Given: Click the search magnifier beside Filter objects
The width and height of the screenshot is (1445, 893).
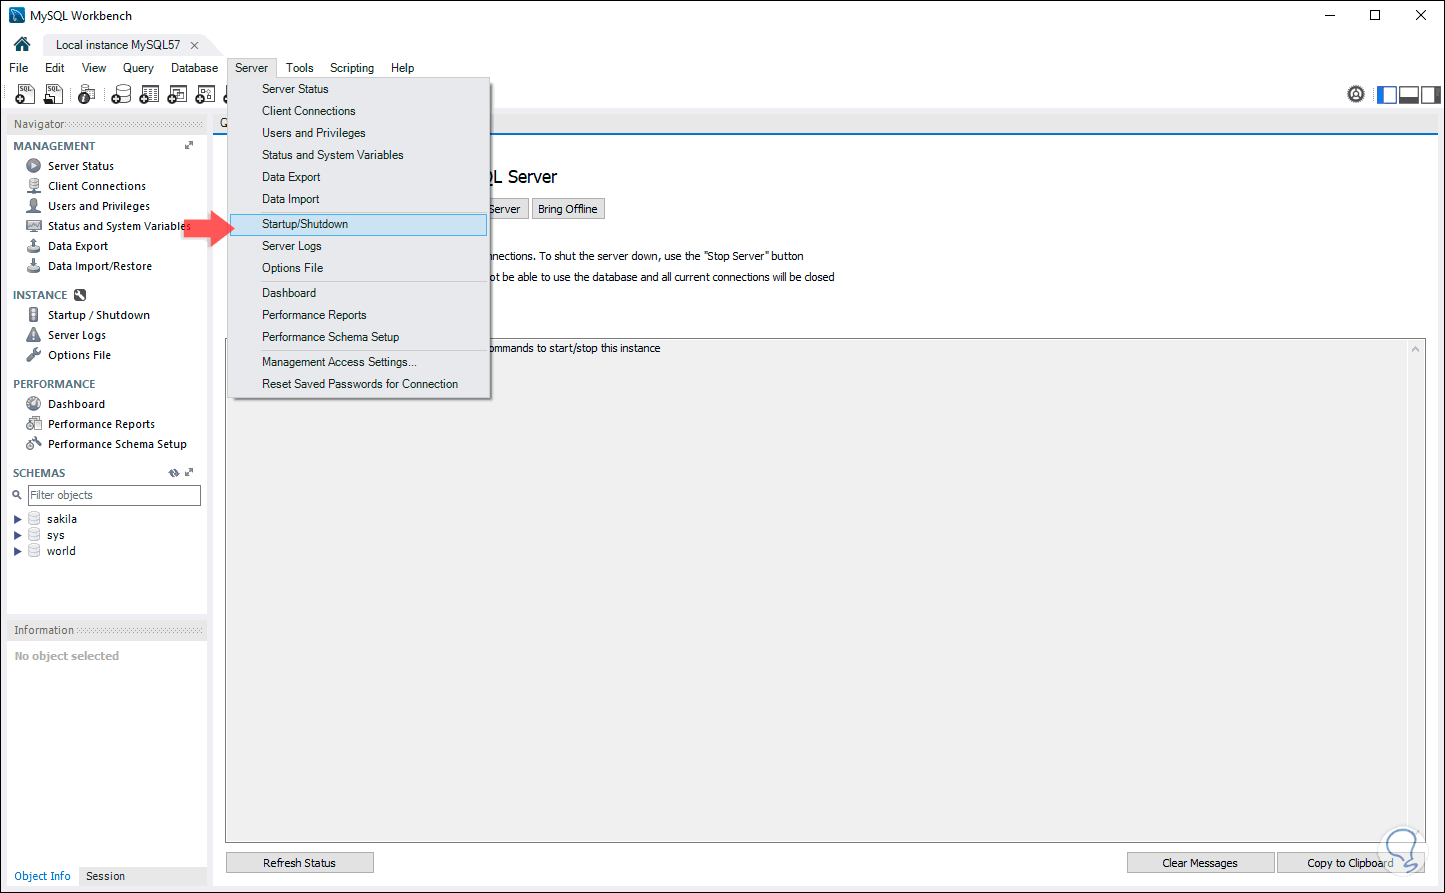Looking at the screenshot, I should (17, 495).
